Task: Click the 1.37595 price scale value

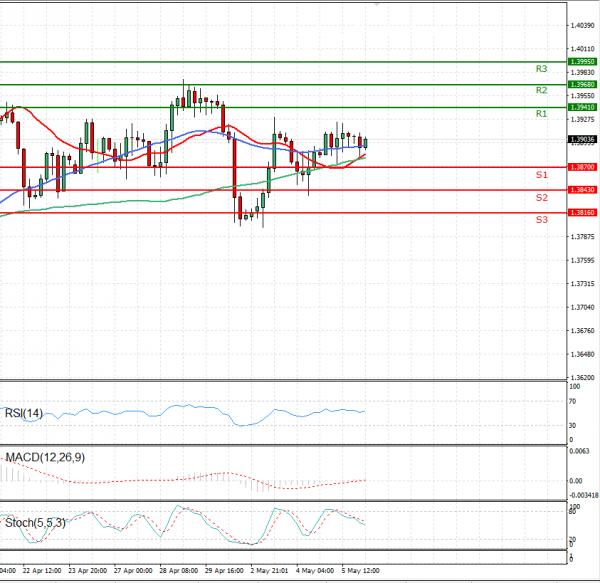Action: [582, 261]
